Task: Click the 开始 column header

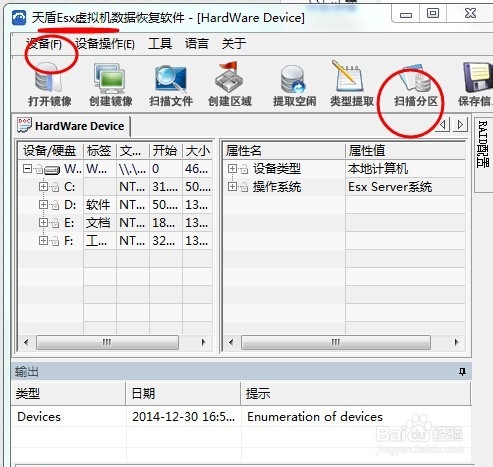Action: [x=166, y=151]
